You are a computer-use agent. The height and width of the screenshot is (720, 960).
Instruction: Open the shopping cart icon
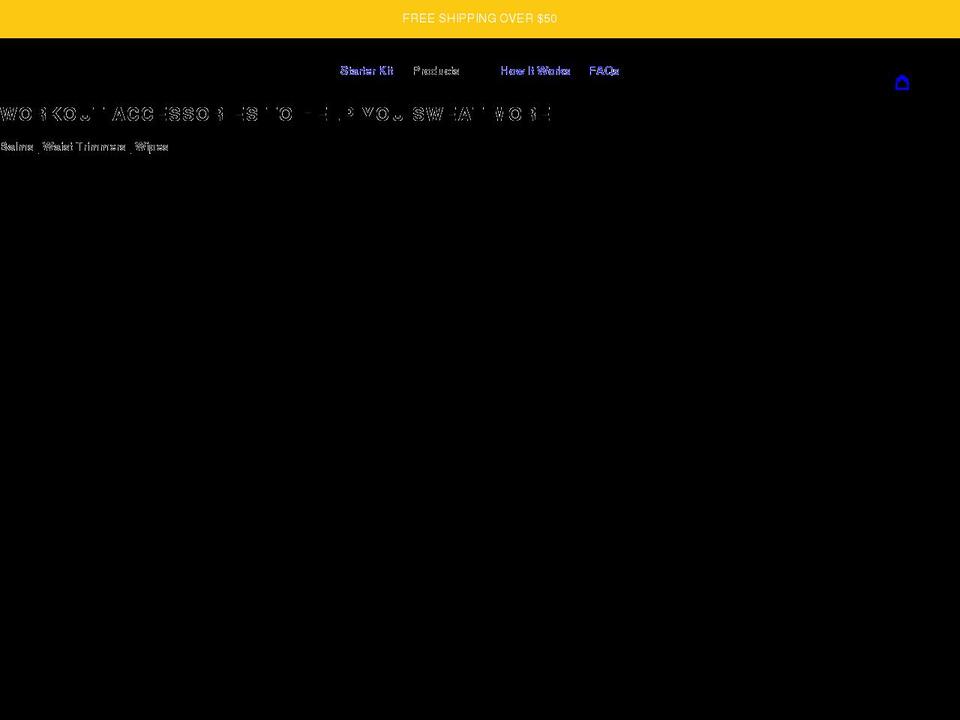[902, 83]
